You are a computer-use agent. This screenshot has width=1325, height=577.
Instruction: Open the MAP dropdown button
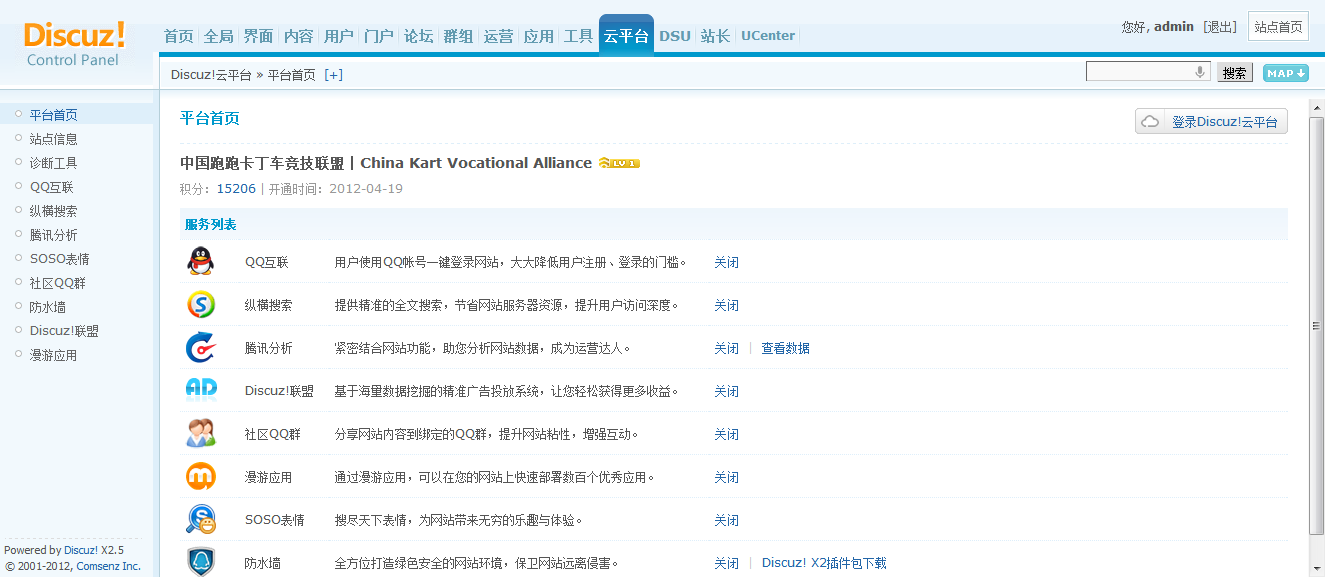tap(1285, 73)
